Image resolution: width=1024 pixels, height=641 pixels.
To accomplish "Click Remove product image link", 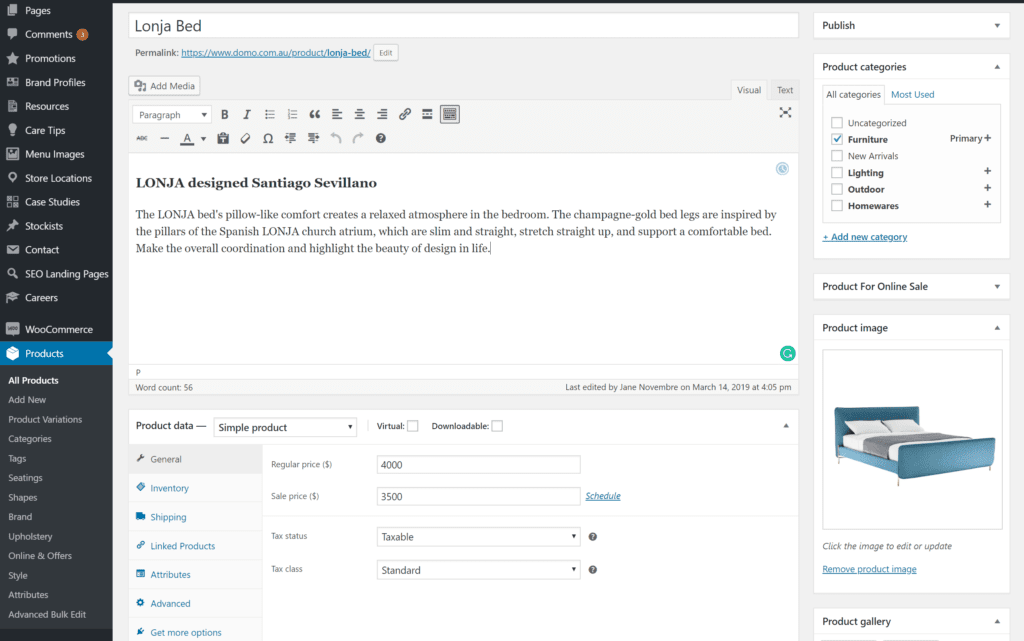I will click(x=869, y=569).
